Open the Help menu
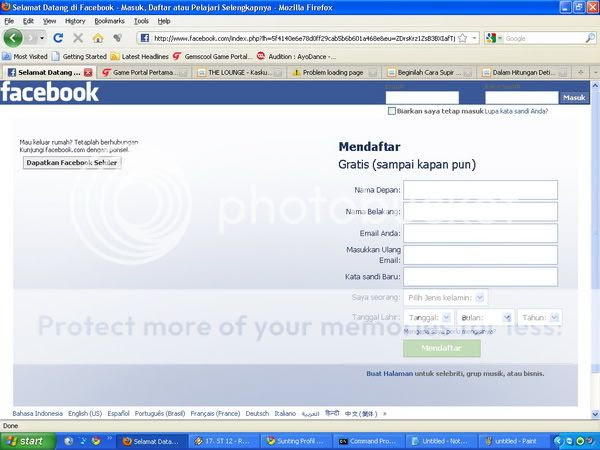Viewport: 600px width, 450px height. click(x=164, y=21)
